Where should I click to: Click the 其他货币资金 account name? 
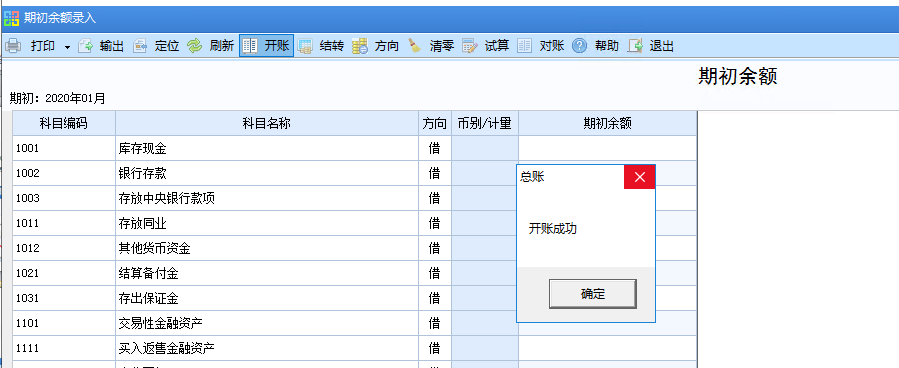pyautogui.click(x=154, y=248)
